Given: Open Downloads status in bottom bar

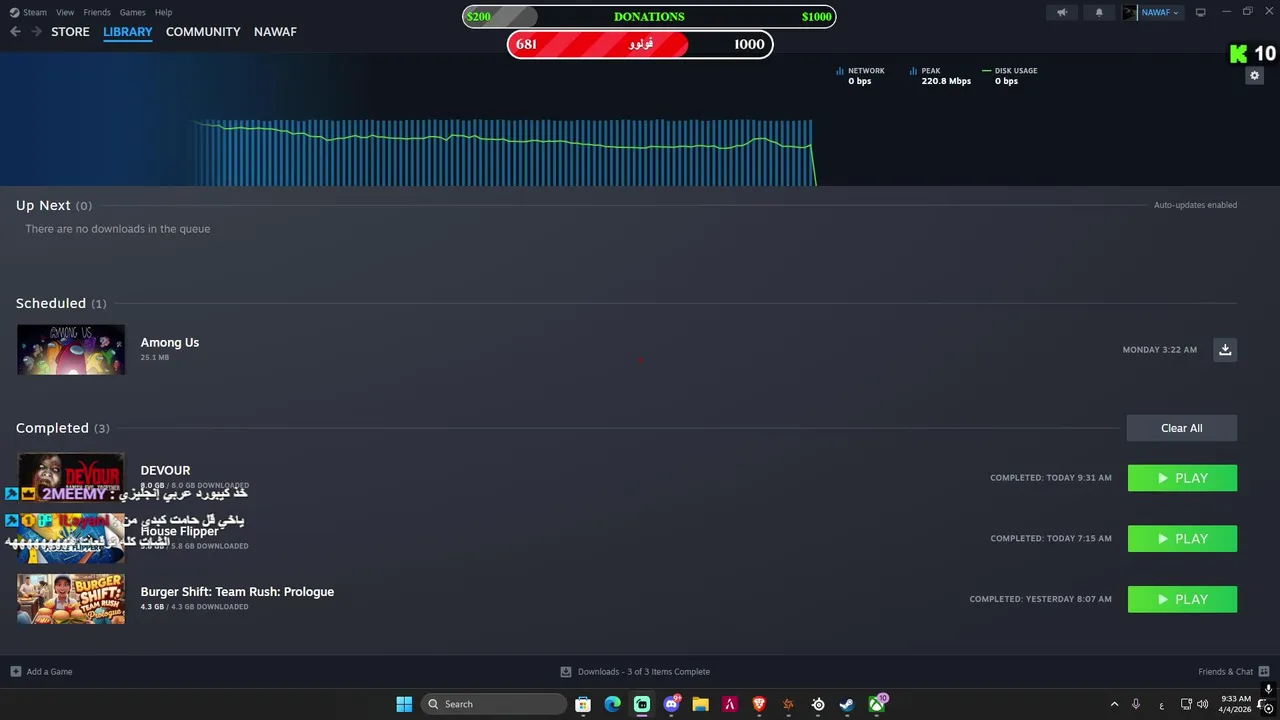Looking at the screenshot, I should pos(635,672).
